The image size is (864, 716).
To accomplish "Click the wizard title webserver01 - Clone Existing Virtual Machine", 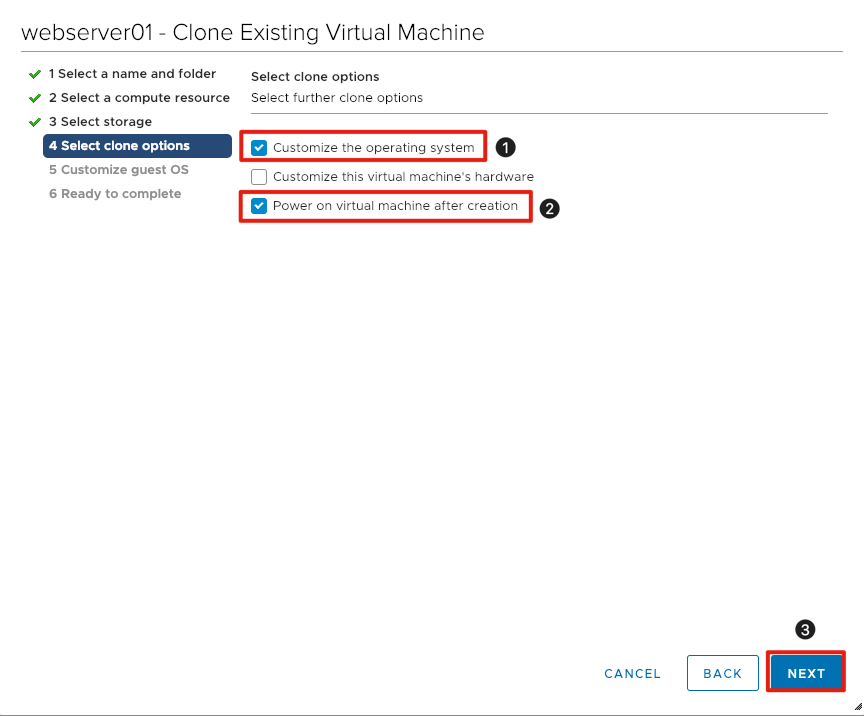I will tap(253, 32).
